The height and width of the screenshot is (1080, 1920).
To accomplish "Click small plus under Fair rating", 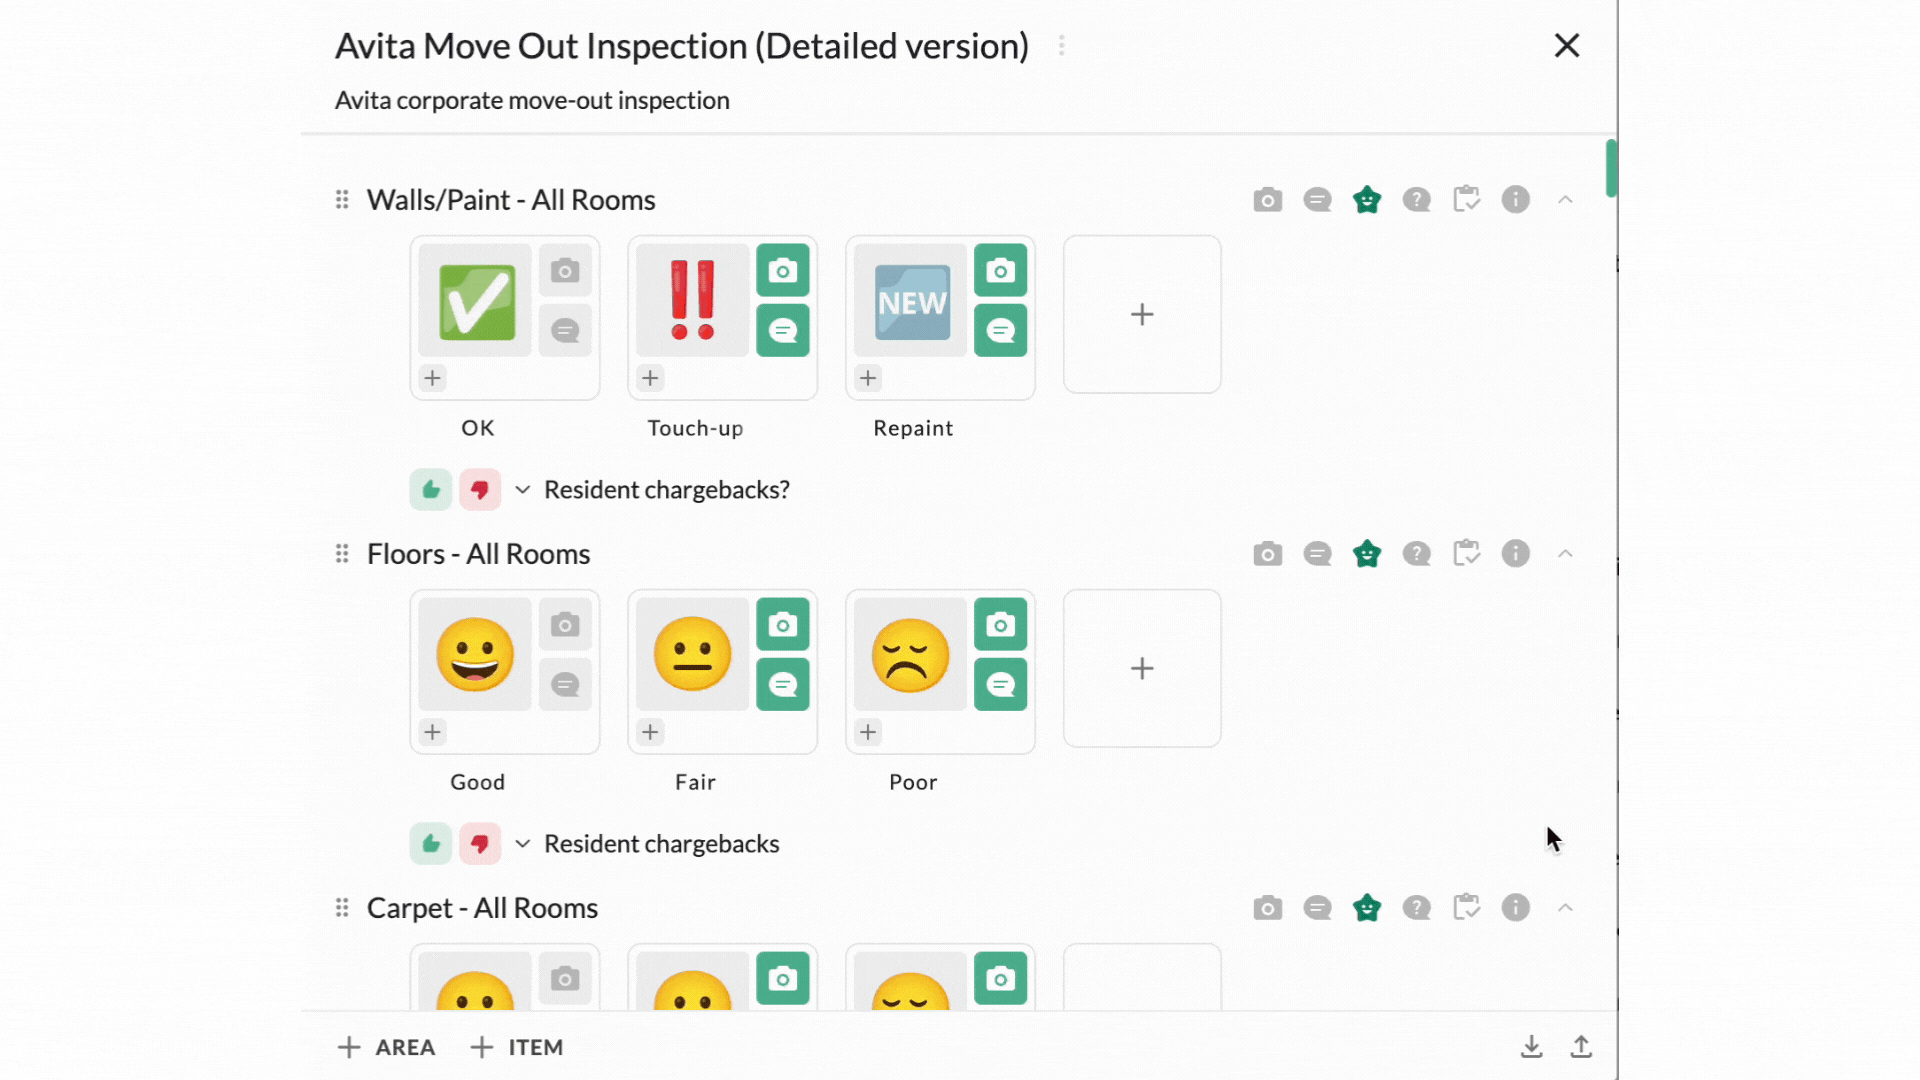I will click(x=650, y=732).
